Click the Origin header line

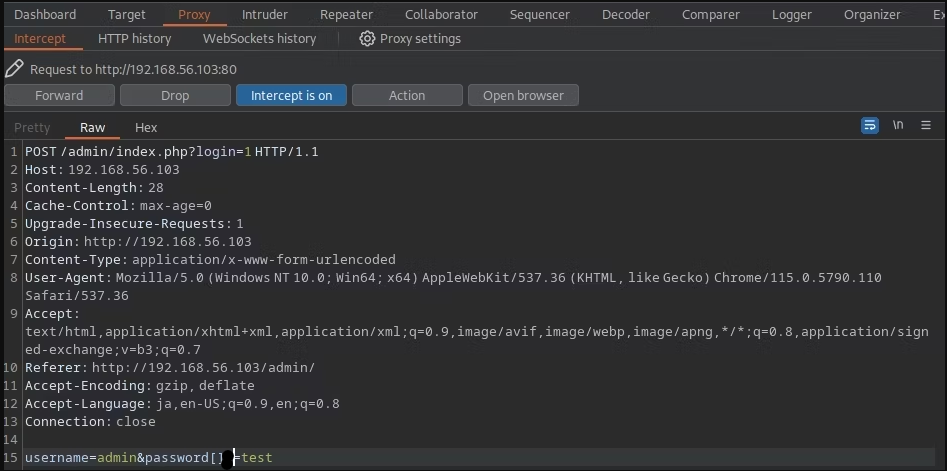point(138,242)
